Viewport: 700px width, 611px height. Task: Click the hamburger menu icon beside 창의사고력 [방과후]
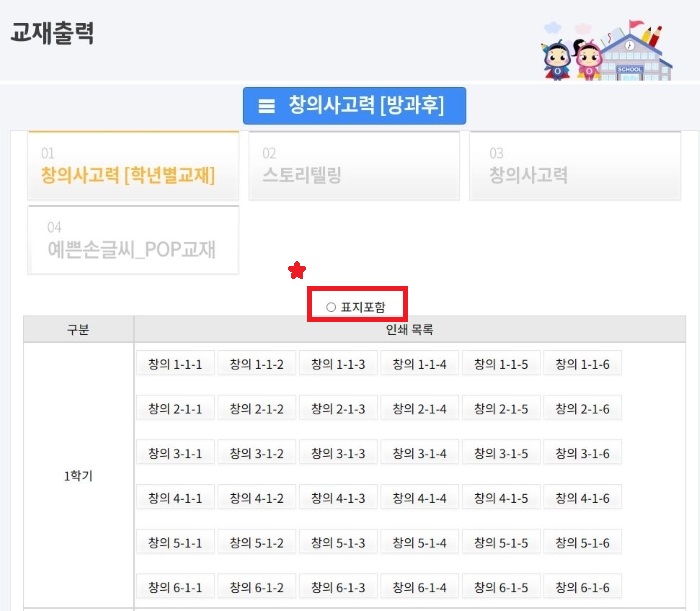pyautogui.click(x=267, y=106)
